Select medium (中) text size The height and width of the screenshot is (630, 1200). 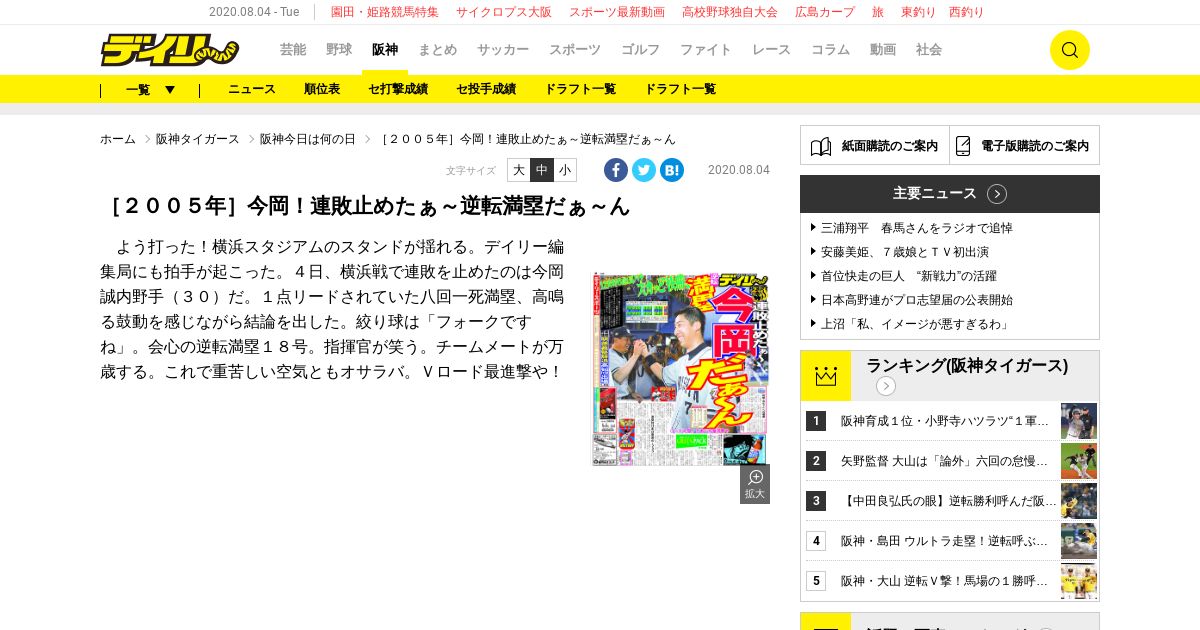click(x=542, y=170)
